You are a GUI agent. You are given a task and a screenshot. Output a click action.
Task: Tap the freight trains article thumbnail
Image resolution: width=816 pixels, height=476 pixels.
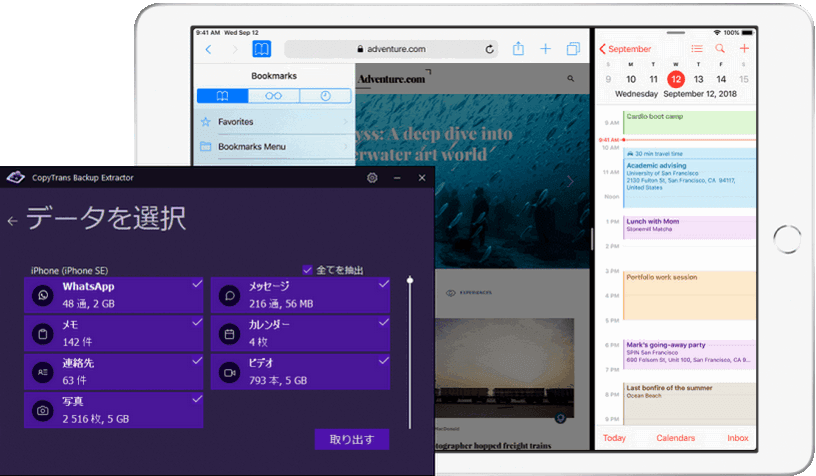(504, 368)
